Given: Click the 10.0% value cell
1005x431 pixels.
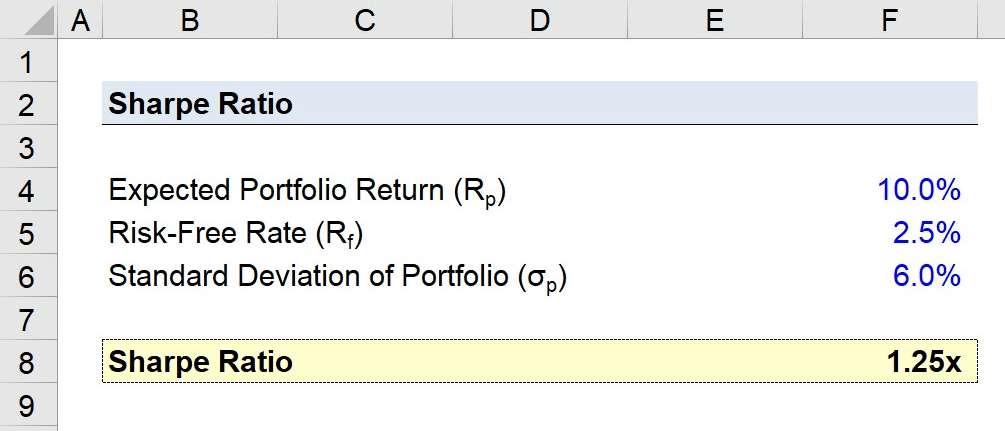Looking at the screenshot, I should (890, 190).
